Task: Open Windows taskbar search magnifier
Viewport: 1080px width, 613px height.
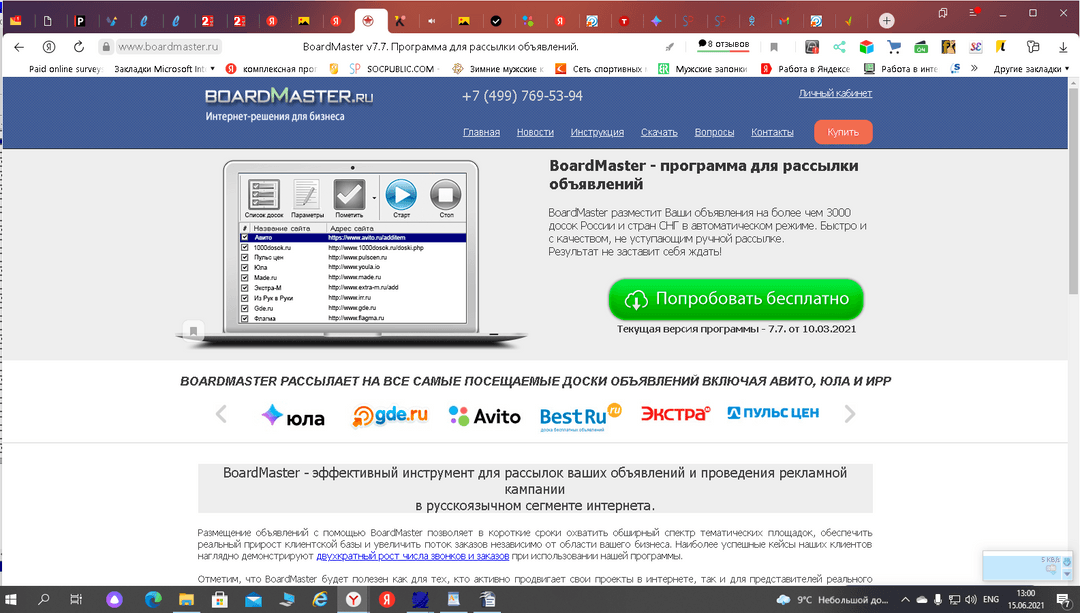Action: click(44, 599)
